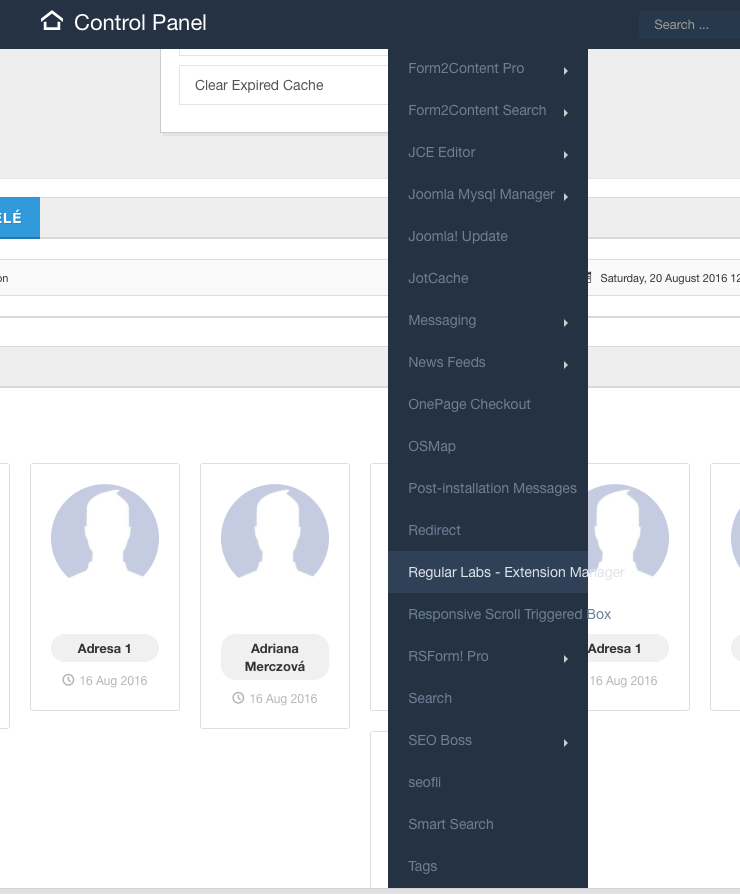Viewport: 740px width, 894px height.
Task: Click the avatar partly hidden behind menu
Action: pyautogui.click(x=627, y=530)
